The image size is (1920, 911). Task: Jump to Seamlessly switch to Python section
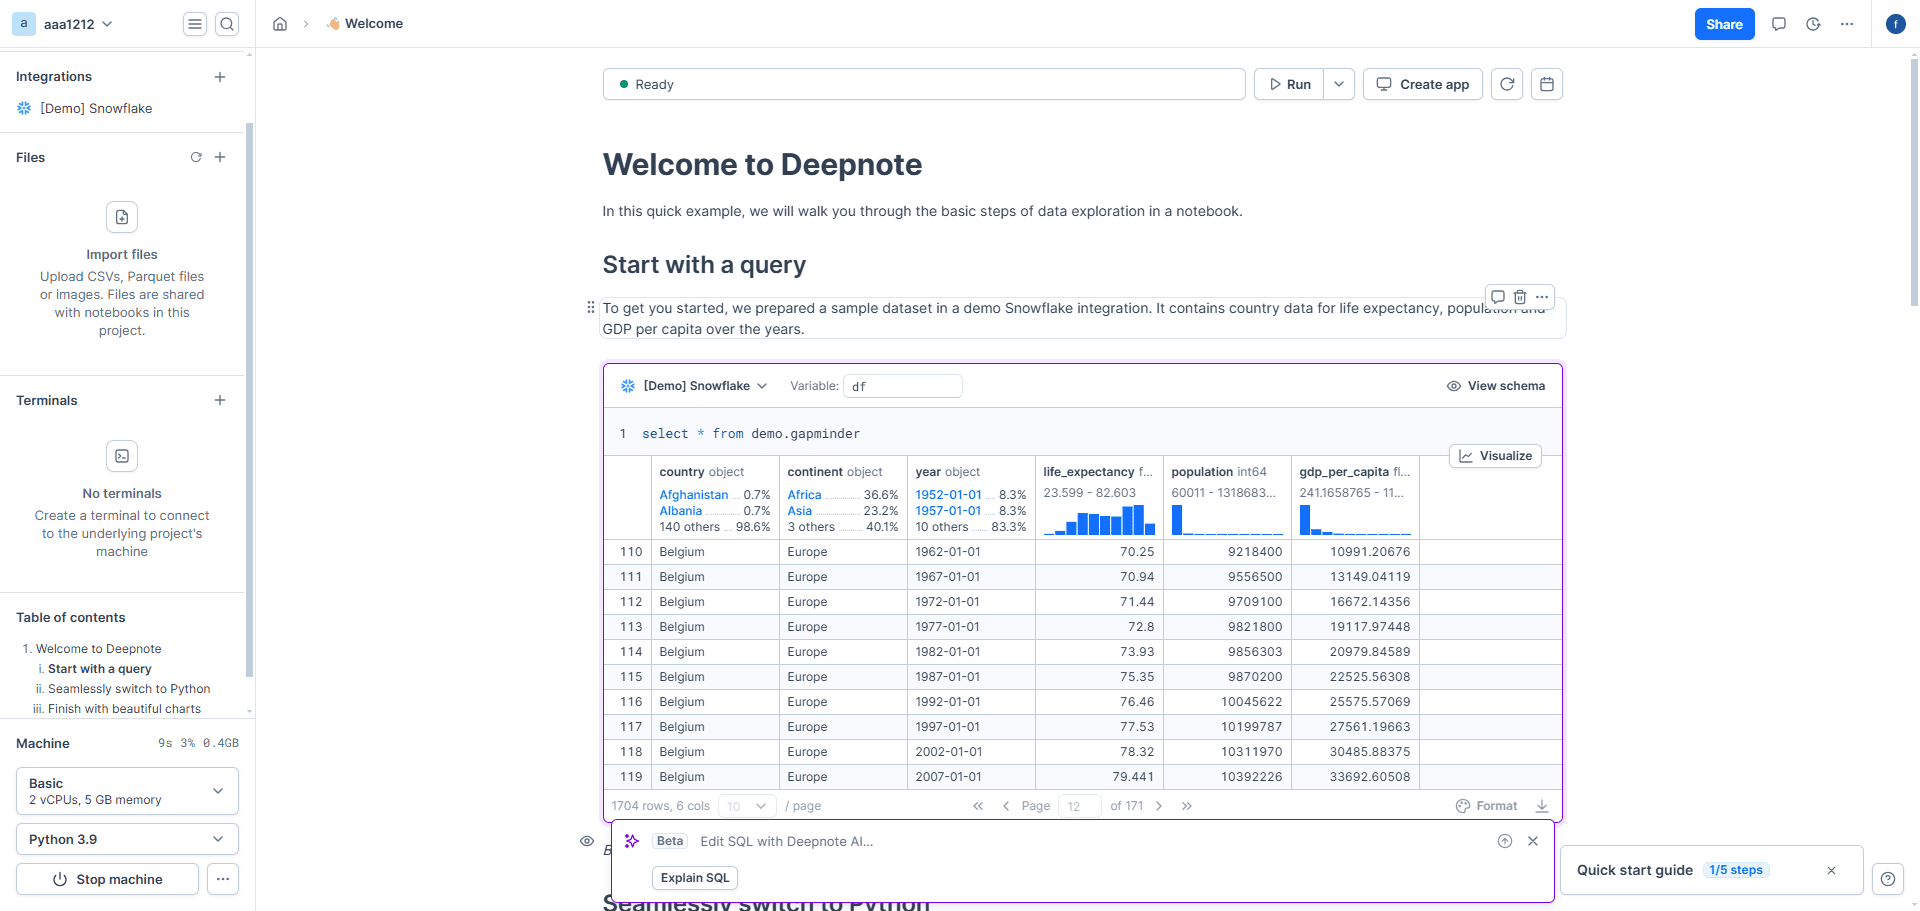pyautogui.click(x=129, y=689)
